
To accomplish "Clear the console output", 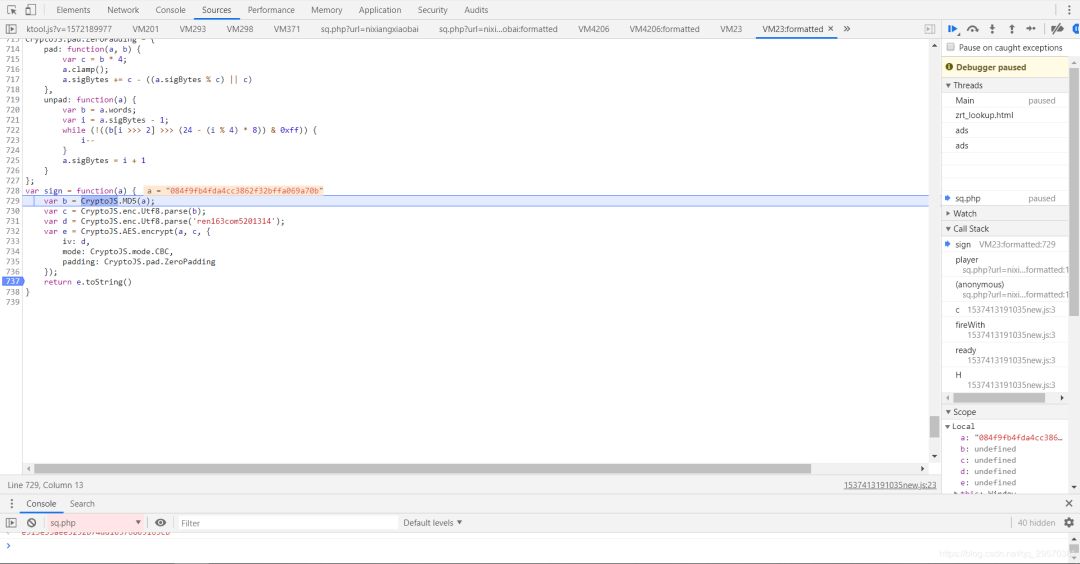I will tap(32, 523).
